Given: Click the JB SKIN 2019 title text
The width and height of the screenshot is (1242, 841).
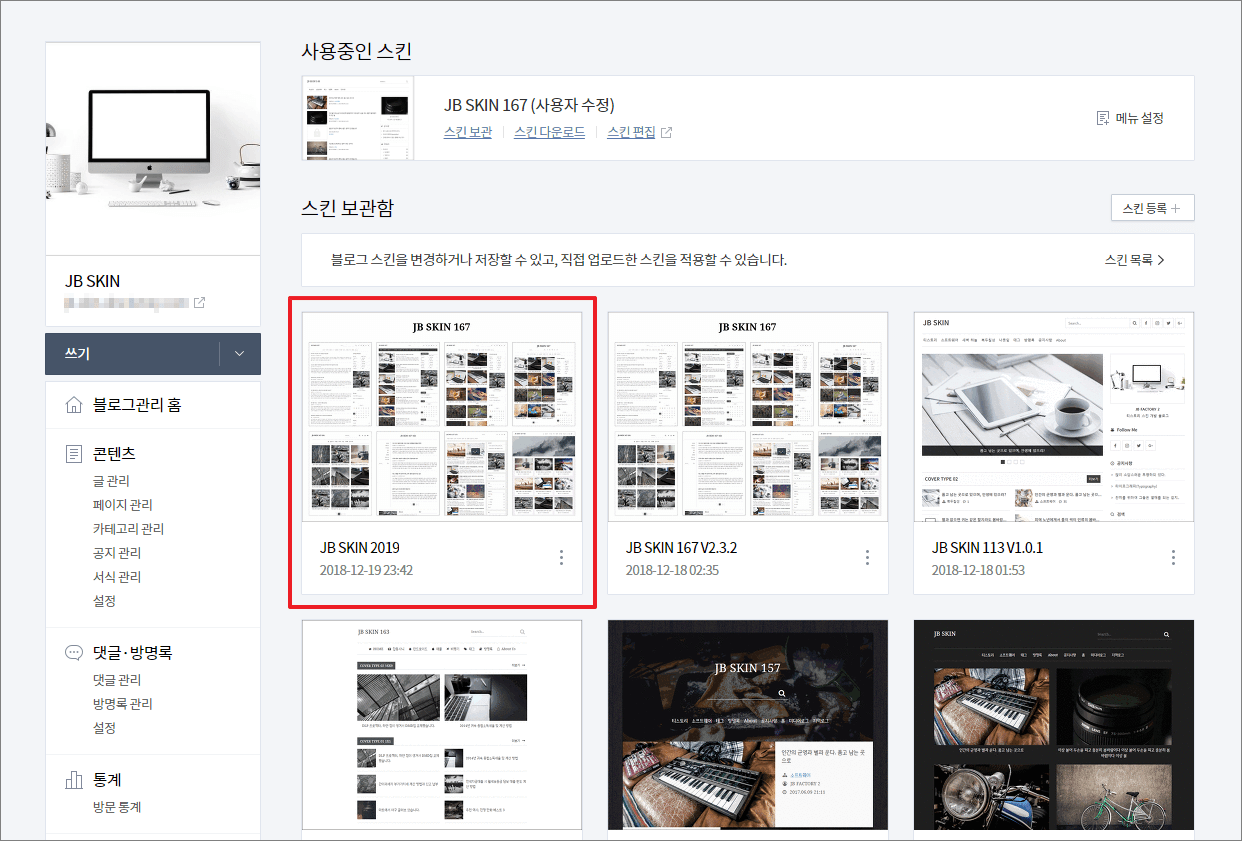Looking at the screenshot, I should tap(360, 548).
